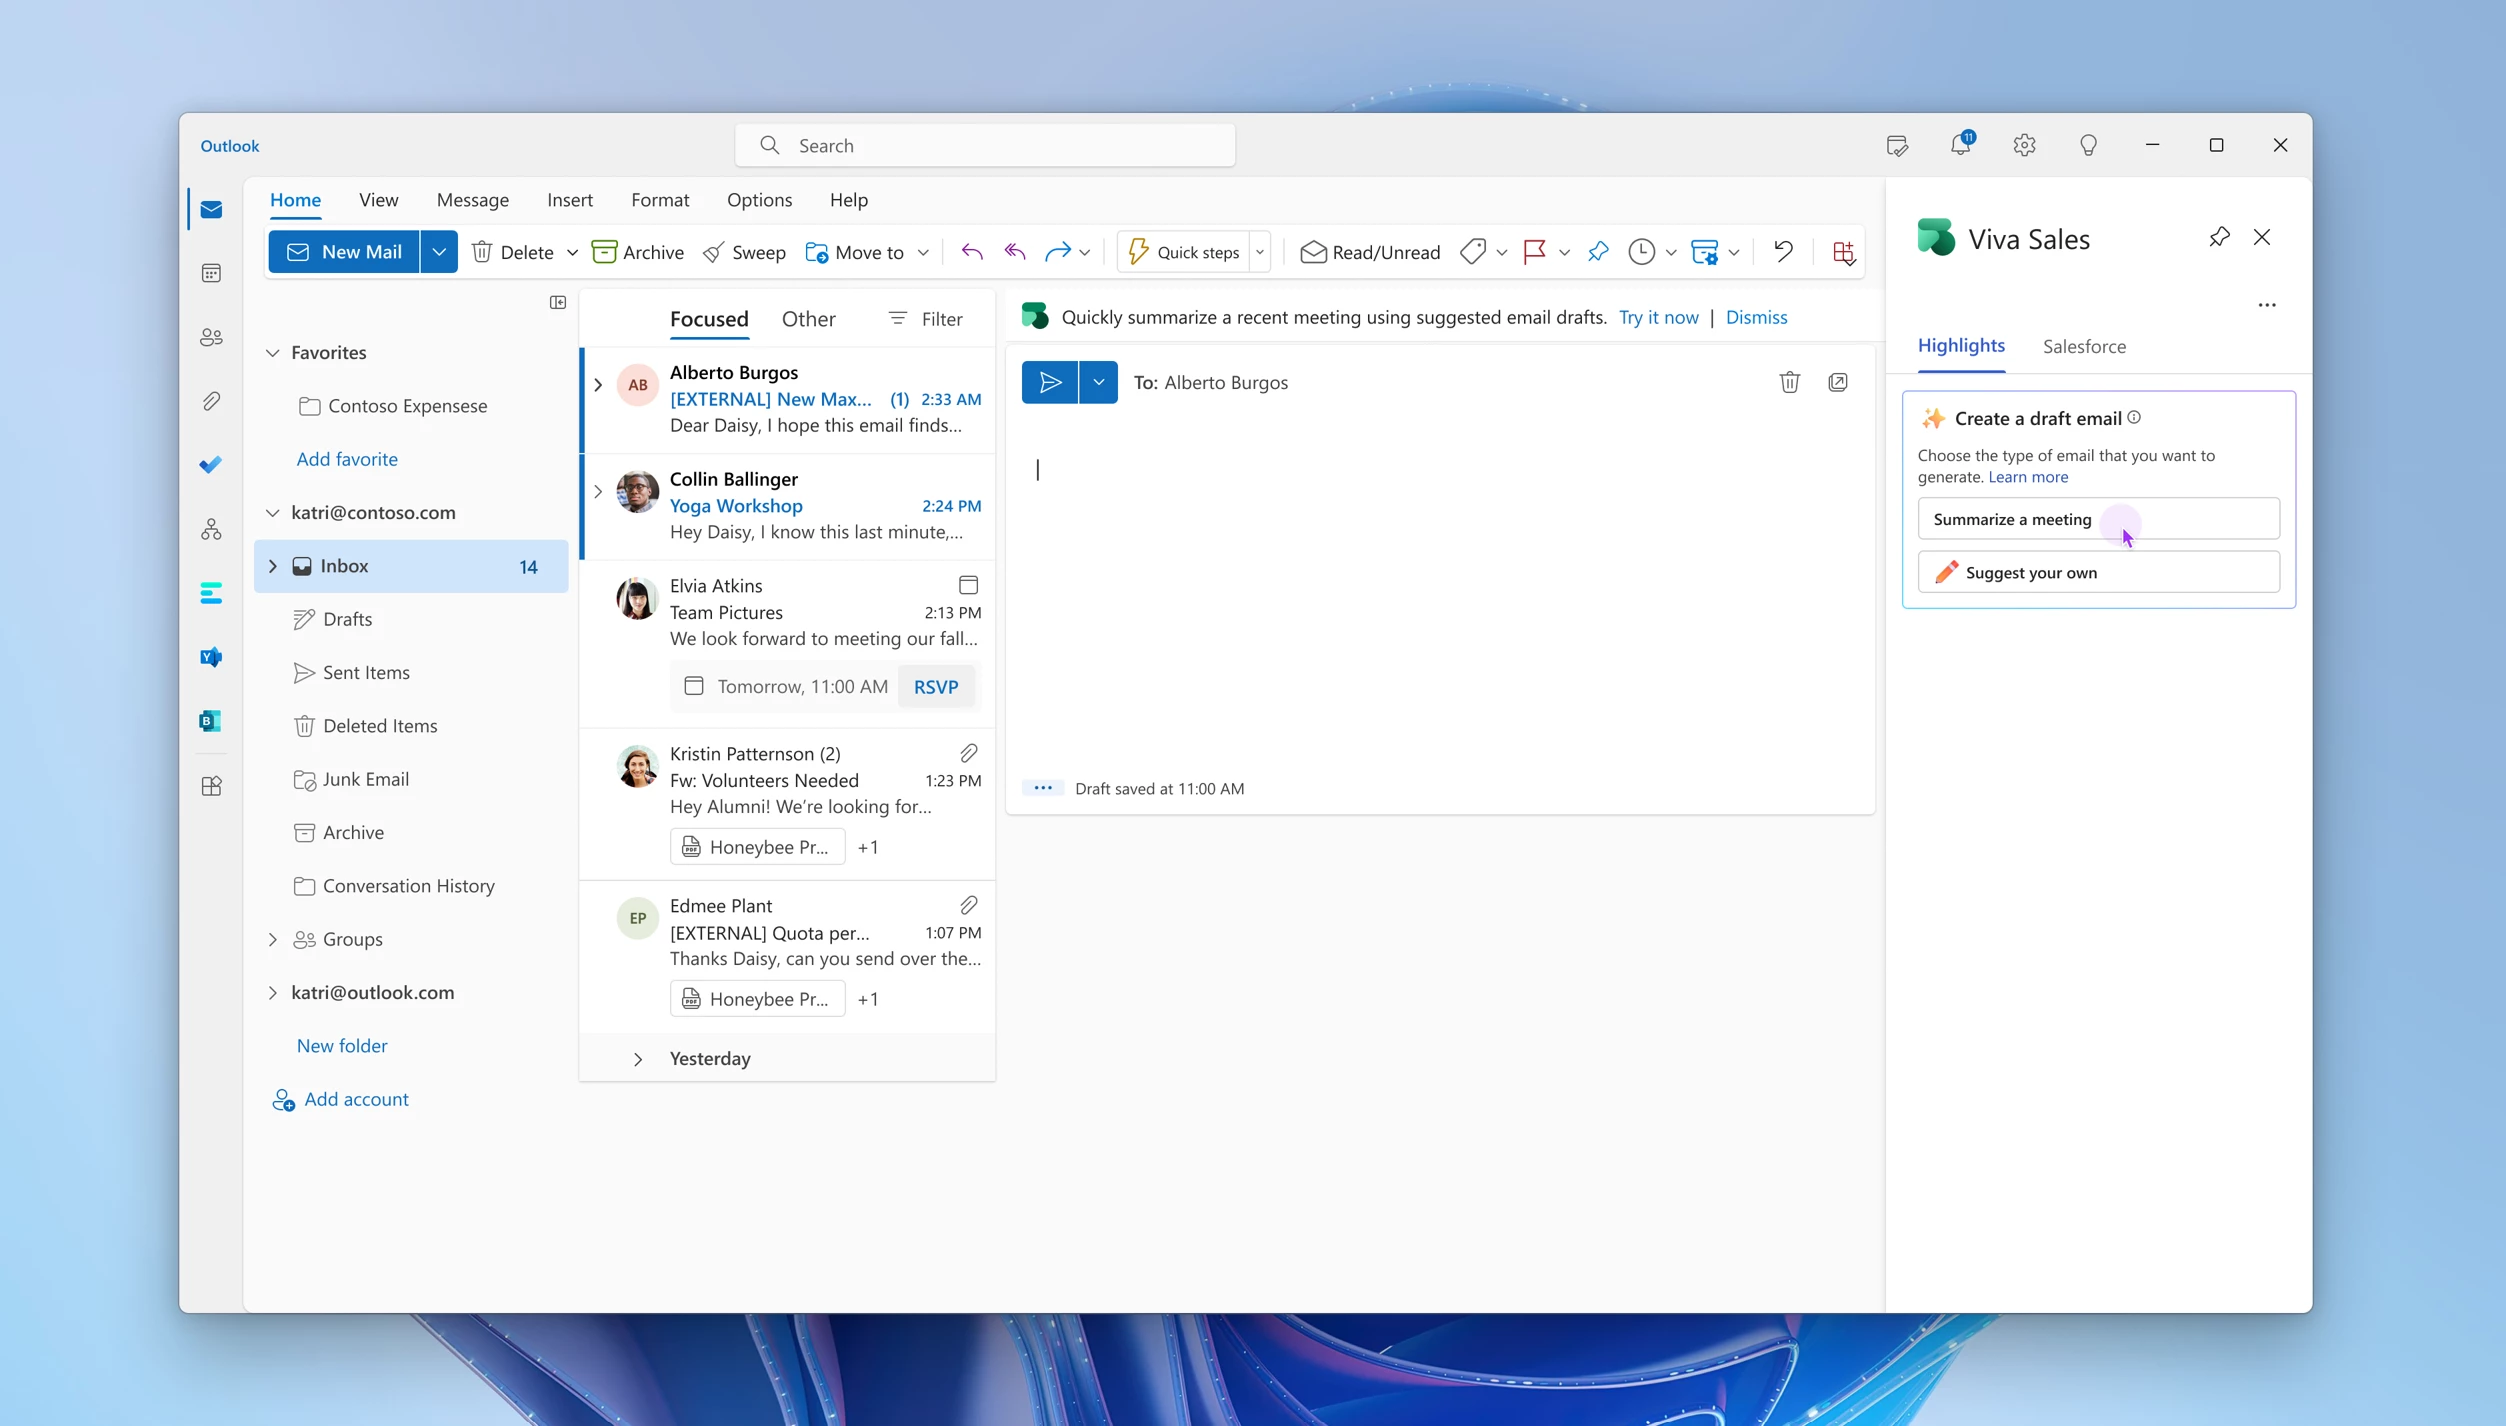Click the New Mail button
Screen dimensions: 2506x1426
(x=343, y=252)
